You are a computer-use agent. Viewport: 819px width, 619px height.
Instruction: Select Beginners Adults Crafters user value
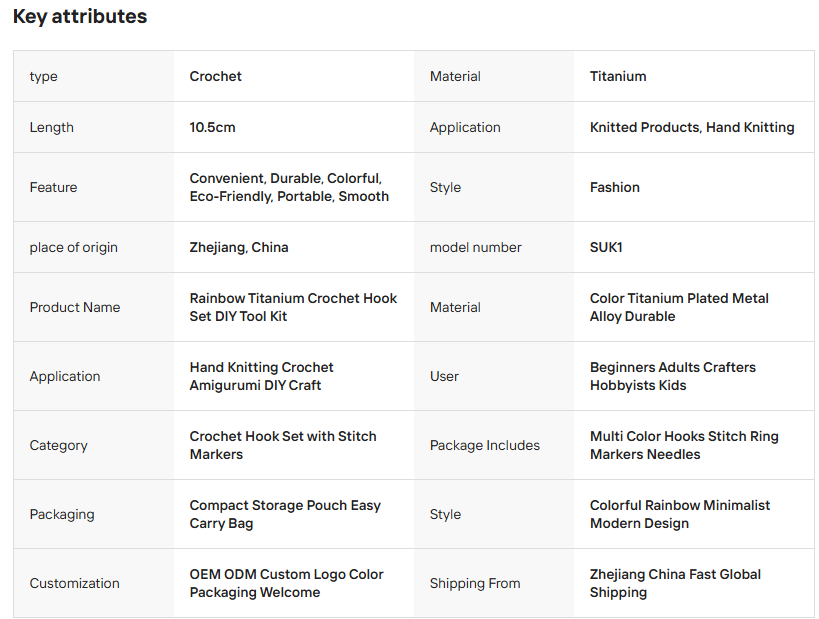click(673, 376)
